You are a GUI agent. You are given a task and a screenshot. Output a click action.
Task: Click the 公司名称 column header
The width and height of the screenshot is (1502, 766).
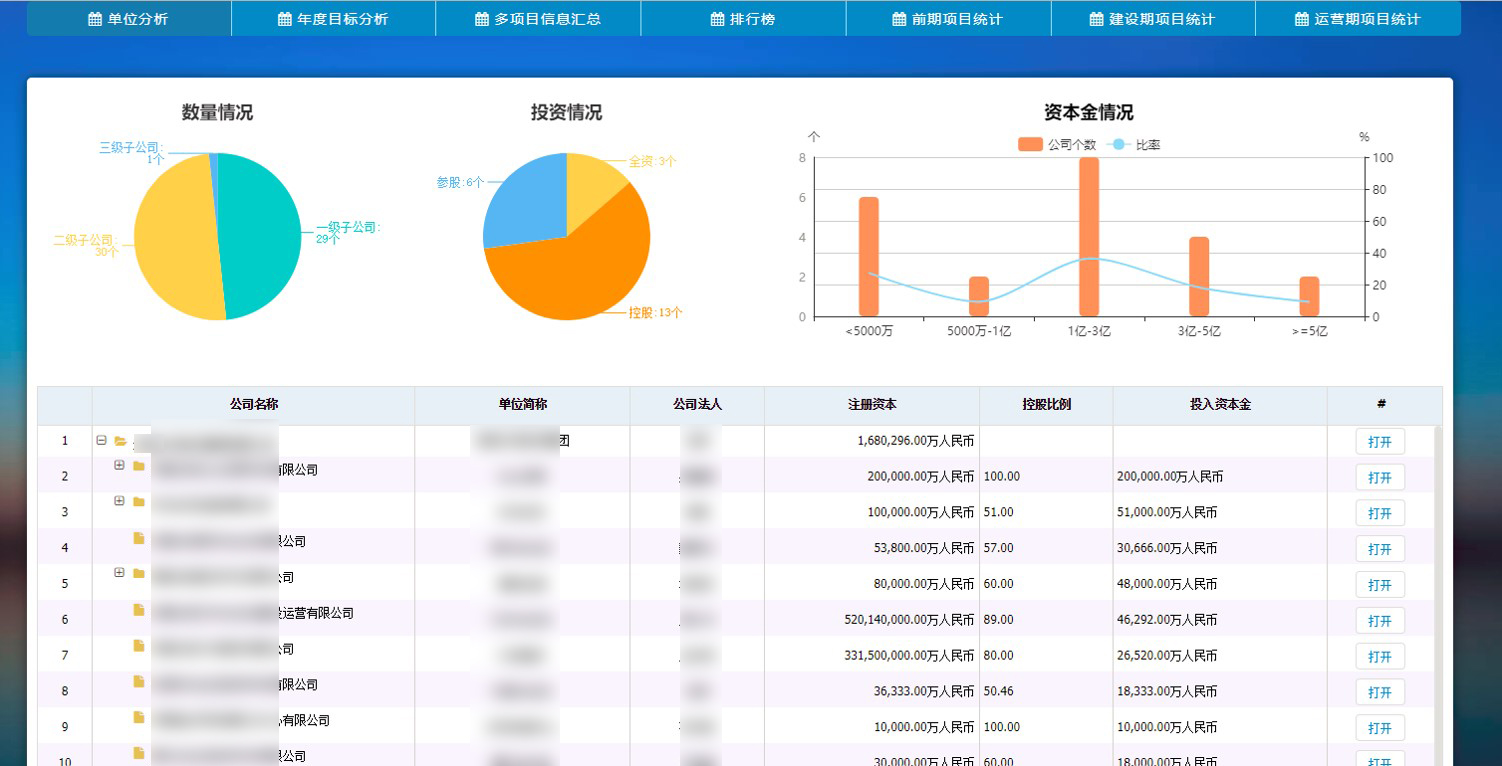pyautogui.click(x=253, y=405)
